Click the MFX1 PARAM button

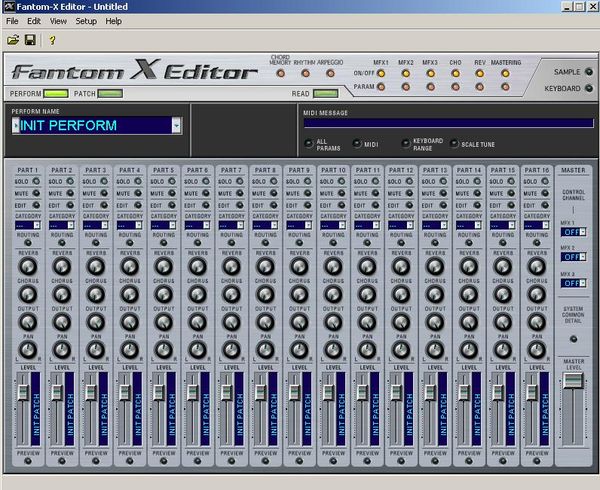tap(381, 87)
